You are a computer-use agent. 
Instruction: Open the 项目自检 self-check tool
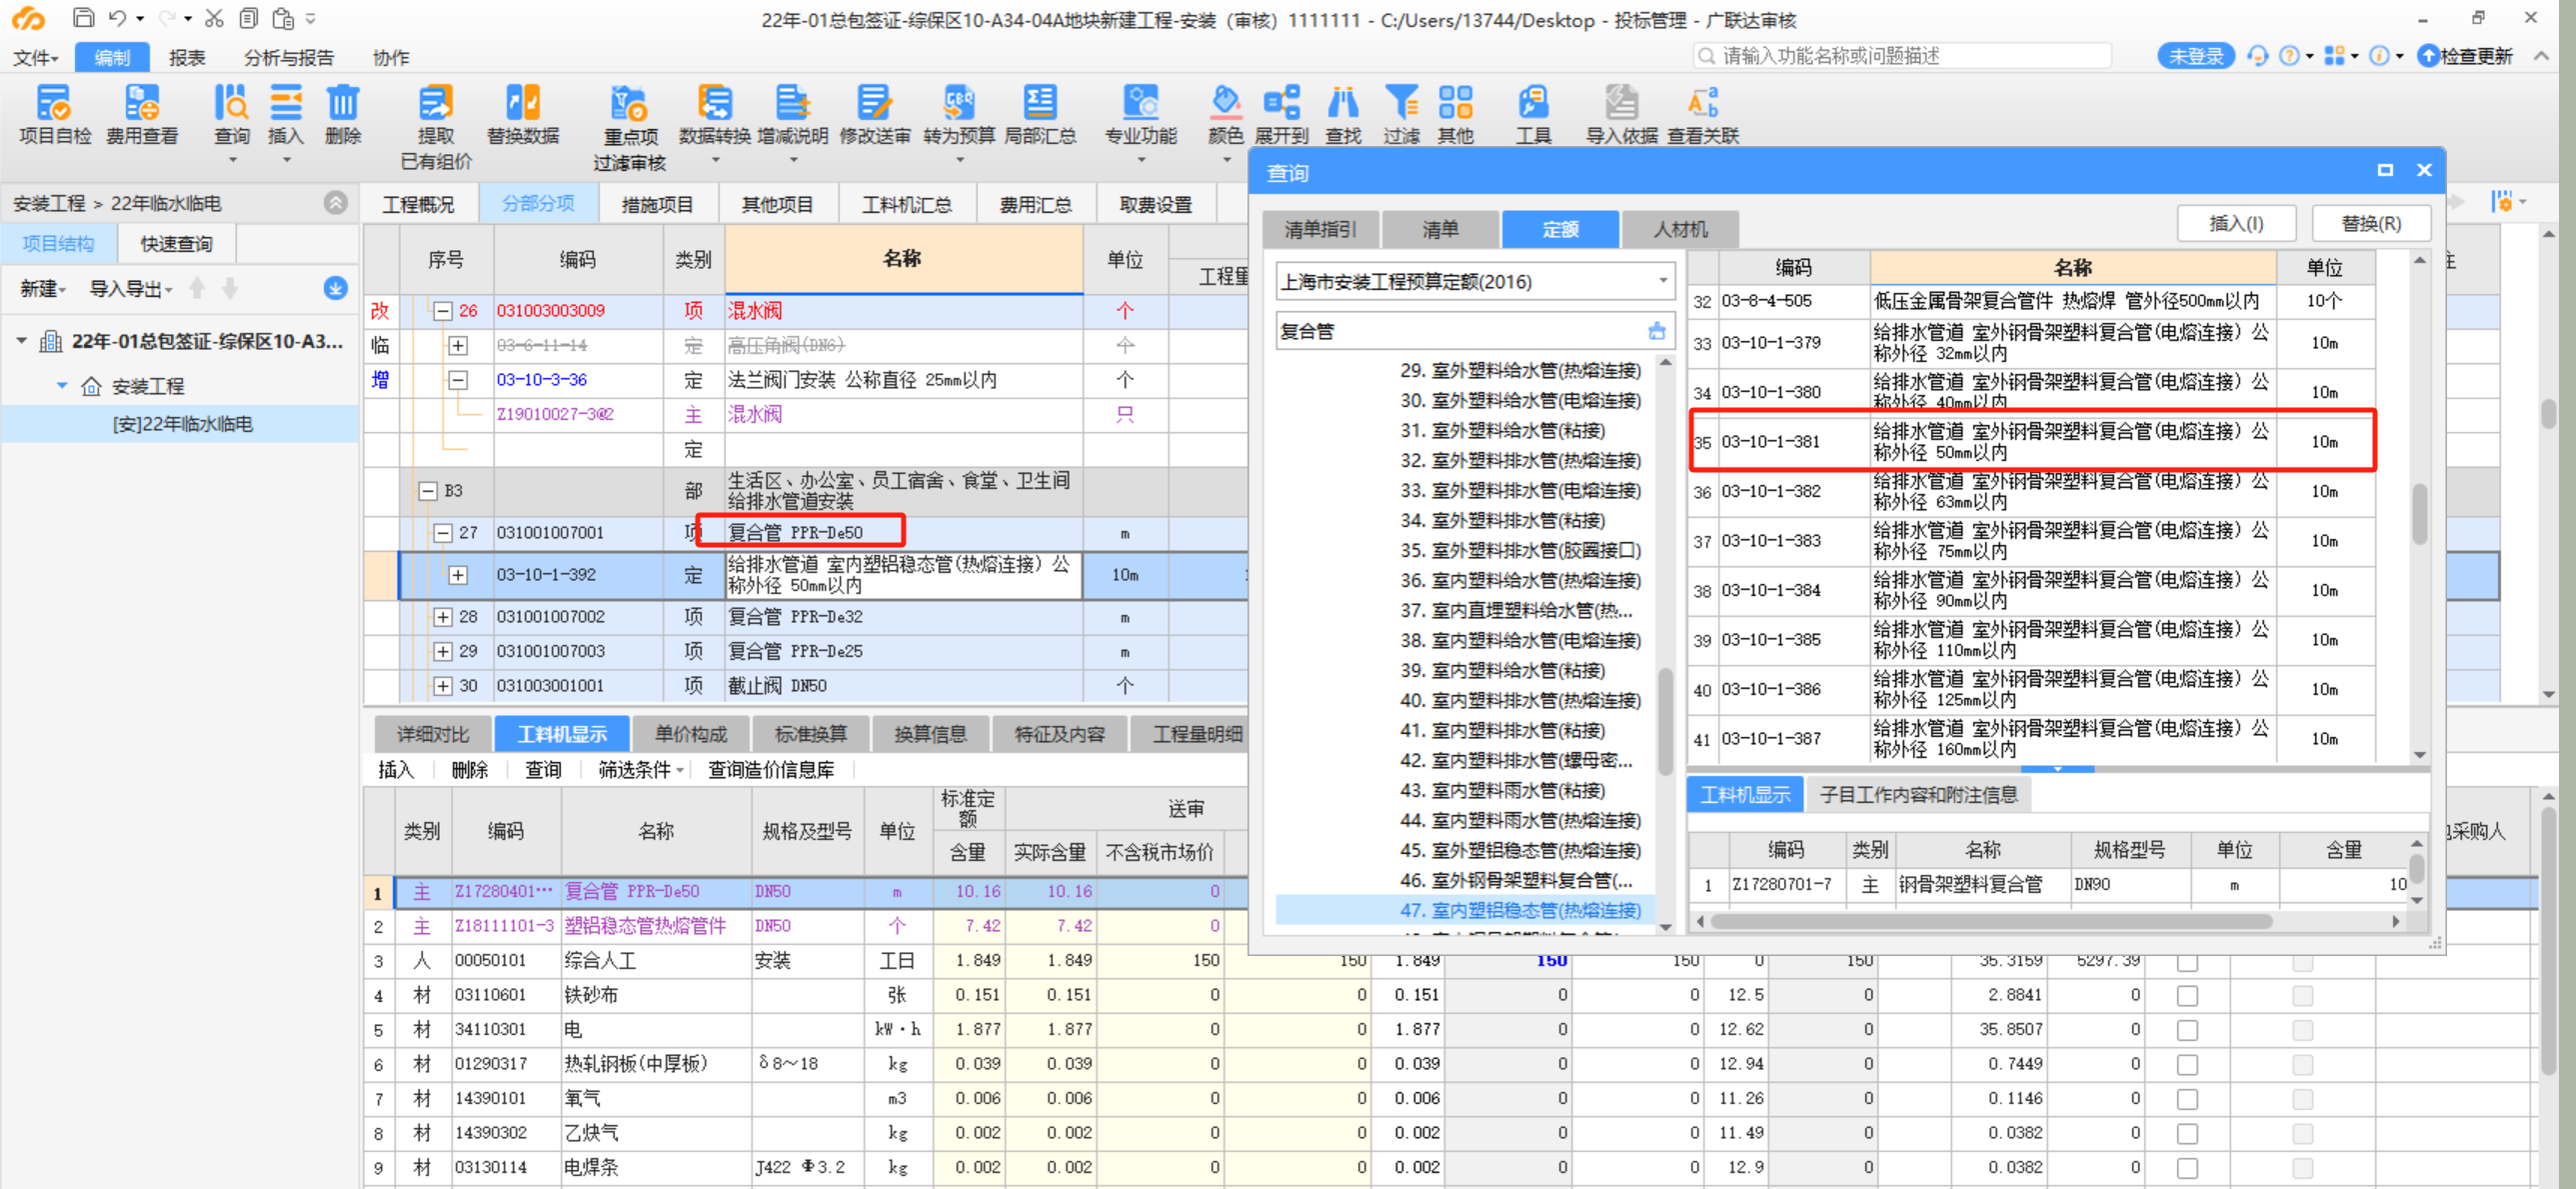tap(54, 115)
